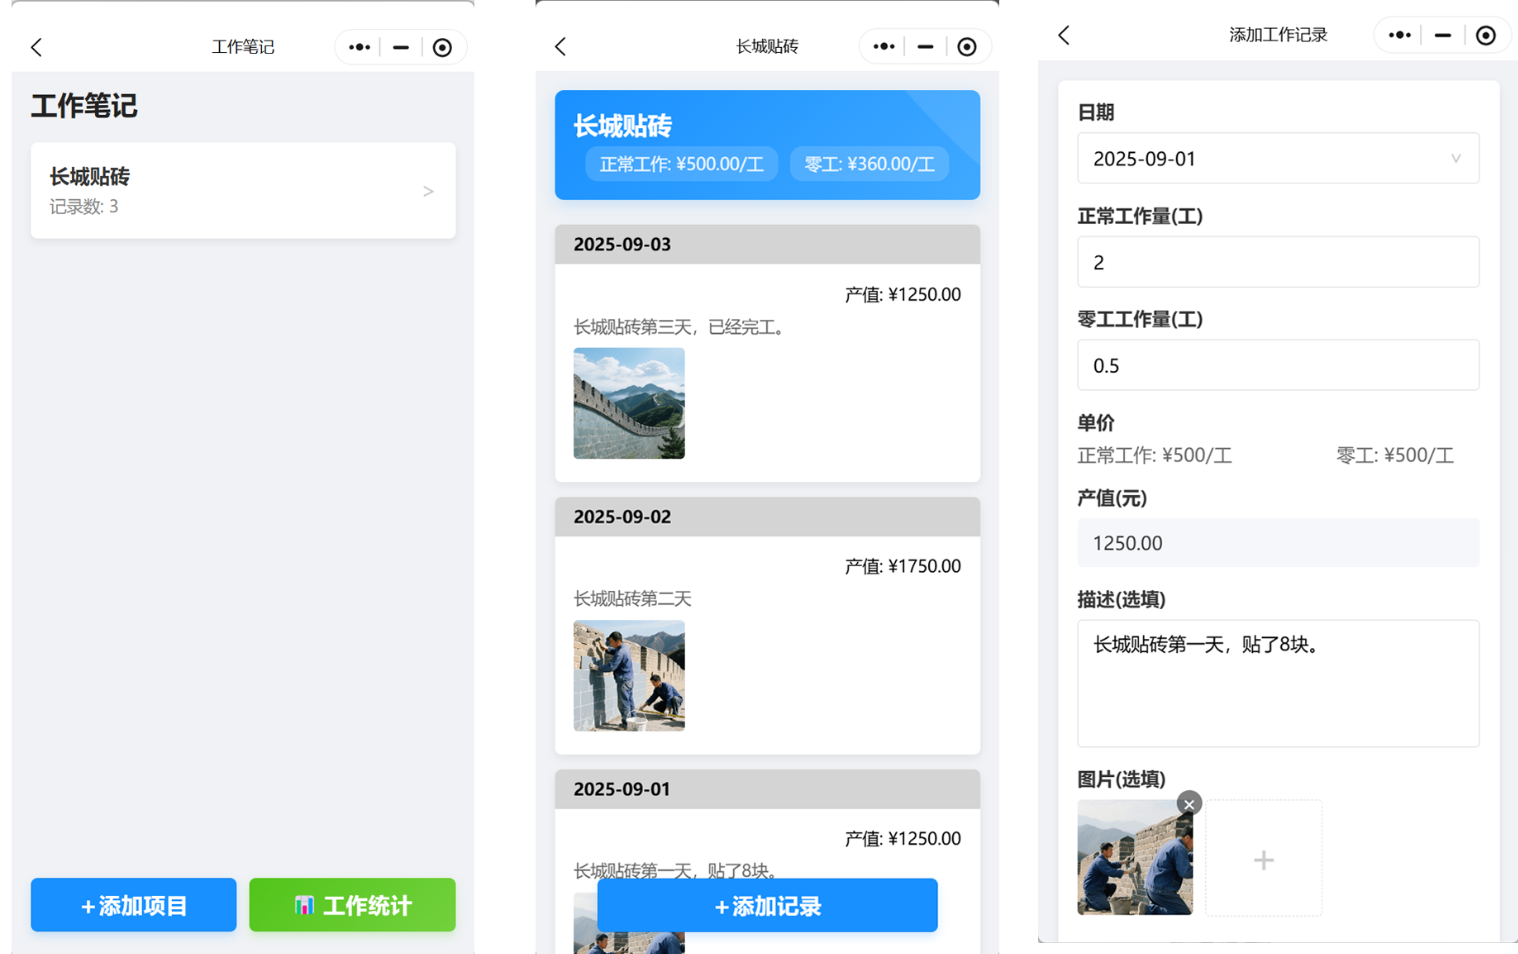Go back from the 添加工作记录 screen

click(1064, 35)
